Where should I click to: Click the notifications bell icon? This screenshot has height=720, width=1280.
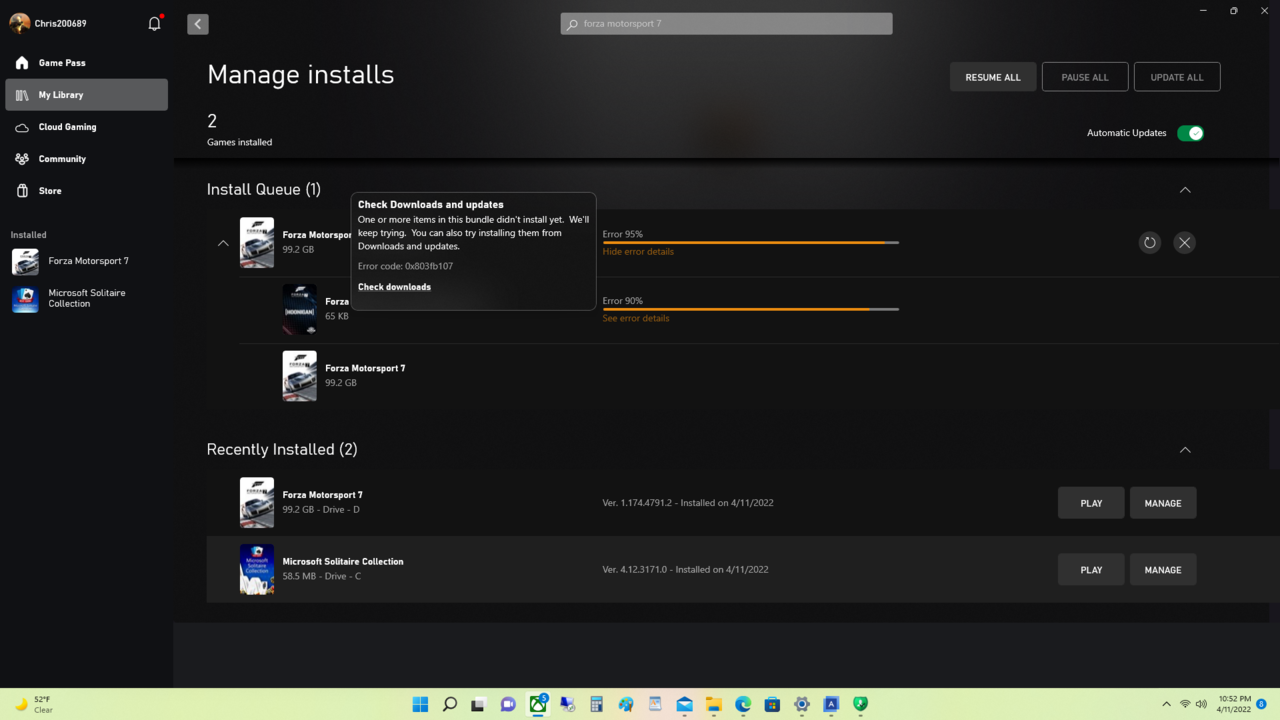(x=154, y=23)
